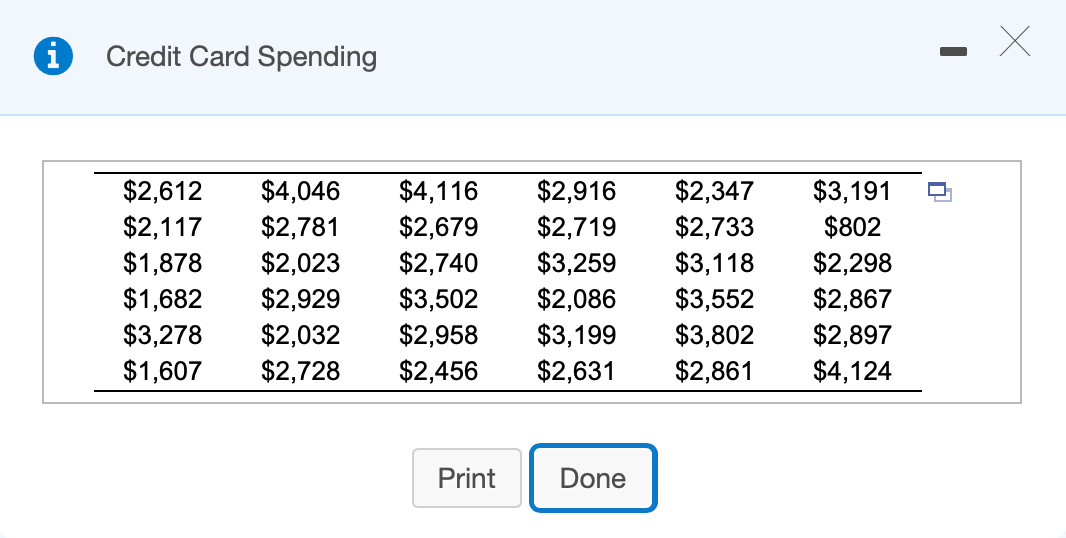
Task: Select the $2,347 value
Action: pos(715,191)
